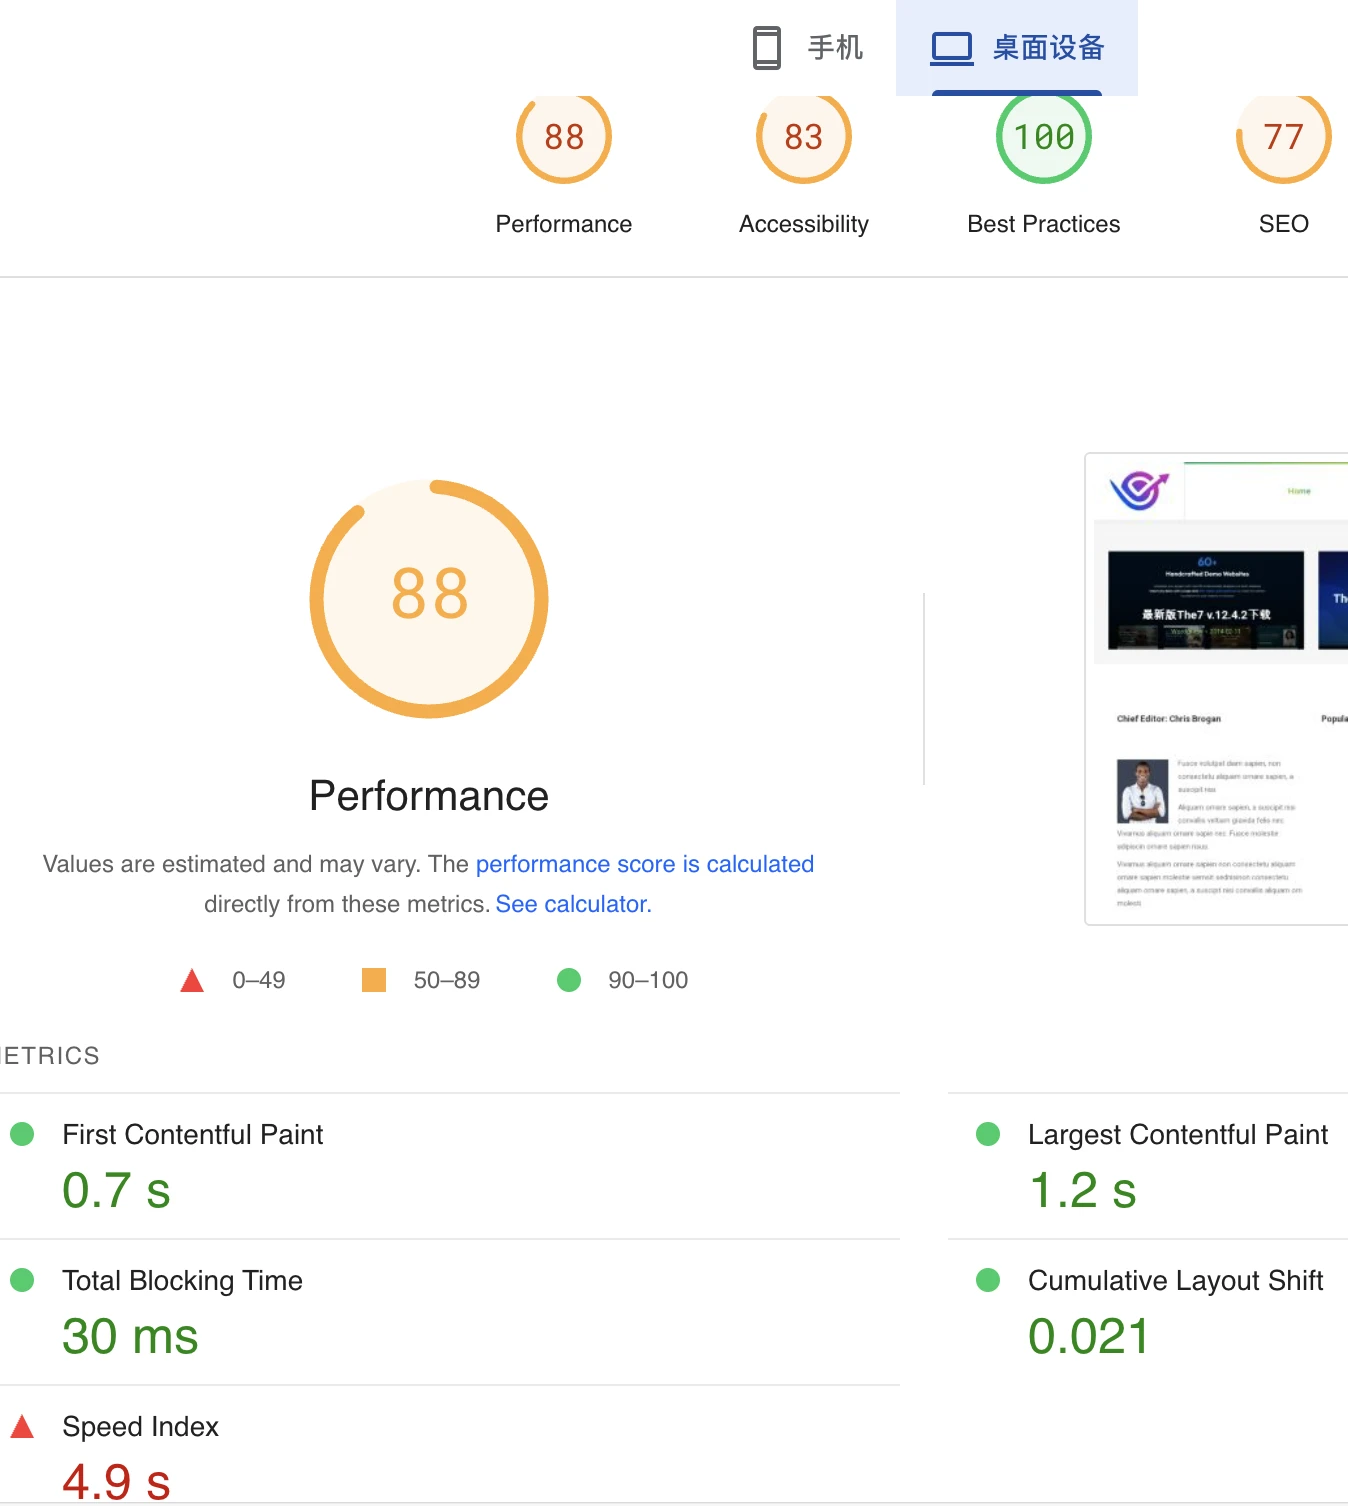Jump to Accessibility 83 score gauge
This screenshot has height=1506, width=1348.
(803, 138)
